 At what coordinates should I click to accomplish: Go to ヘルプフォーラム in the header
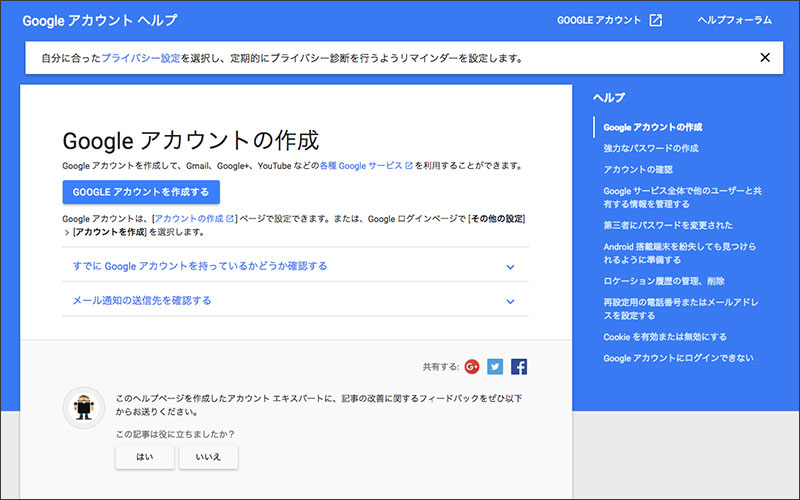pos(735,20)
